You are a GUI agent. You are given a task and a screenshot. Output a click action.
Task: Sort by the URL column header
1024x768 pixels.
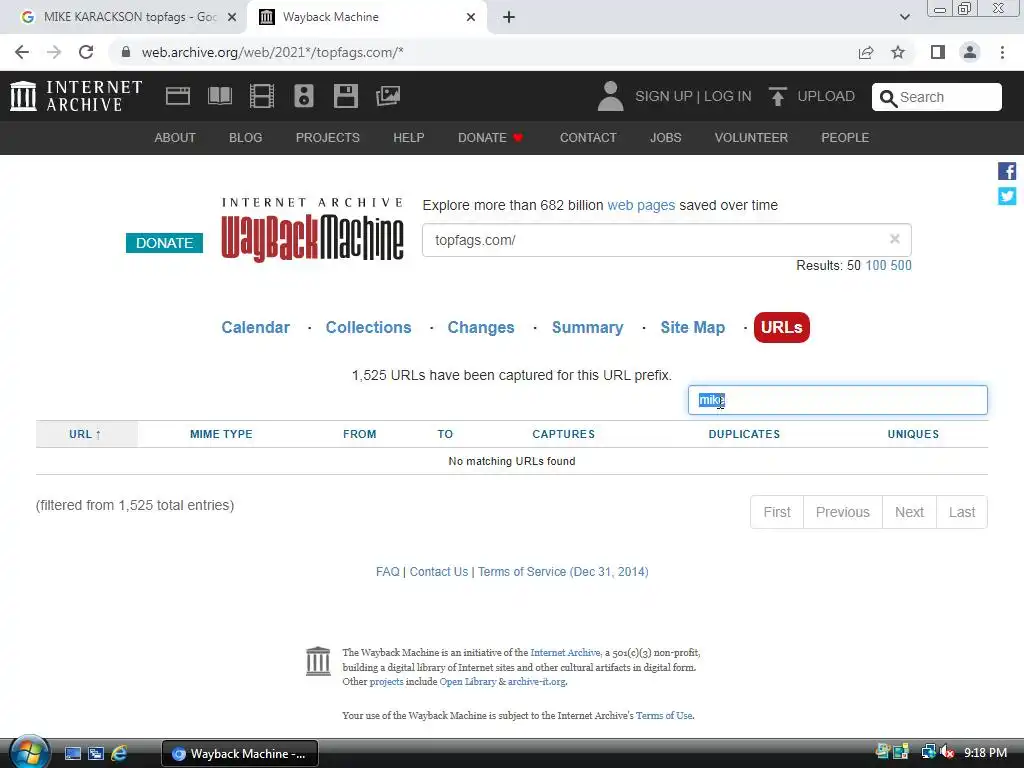pos(86,434)
